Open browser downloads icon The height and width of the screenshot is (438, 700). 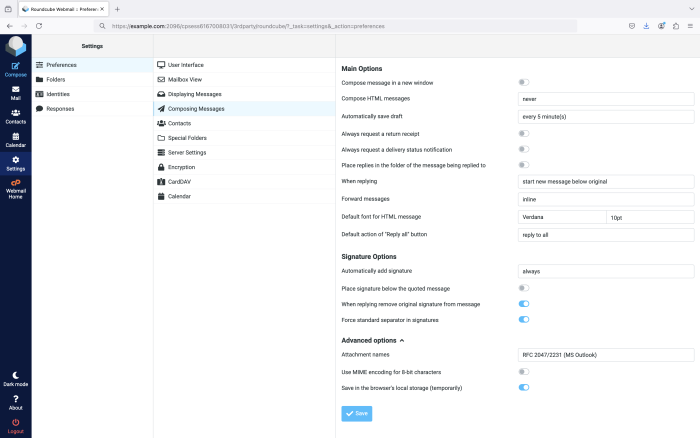(646, 26)
